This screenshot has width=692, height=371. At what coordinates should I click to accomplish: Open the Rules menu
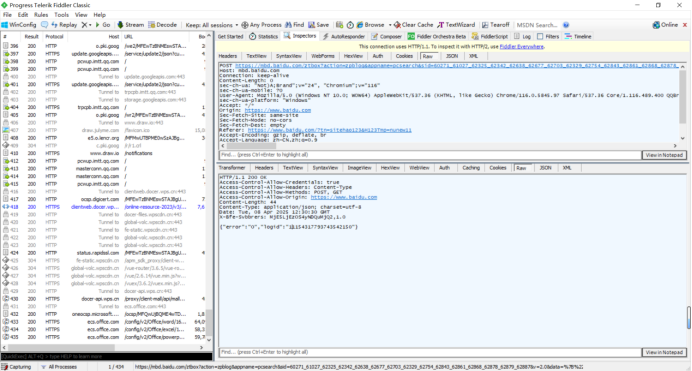(41, 15)
